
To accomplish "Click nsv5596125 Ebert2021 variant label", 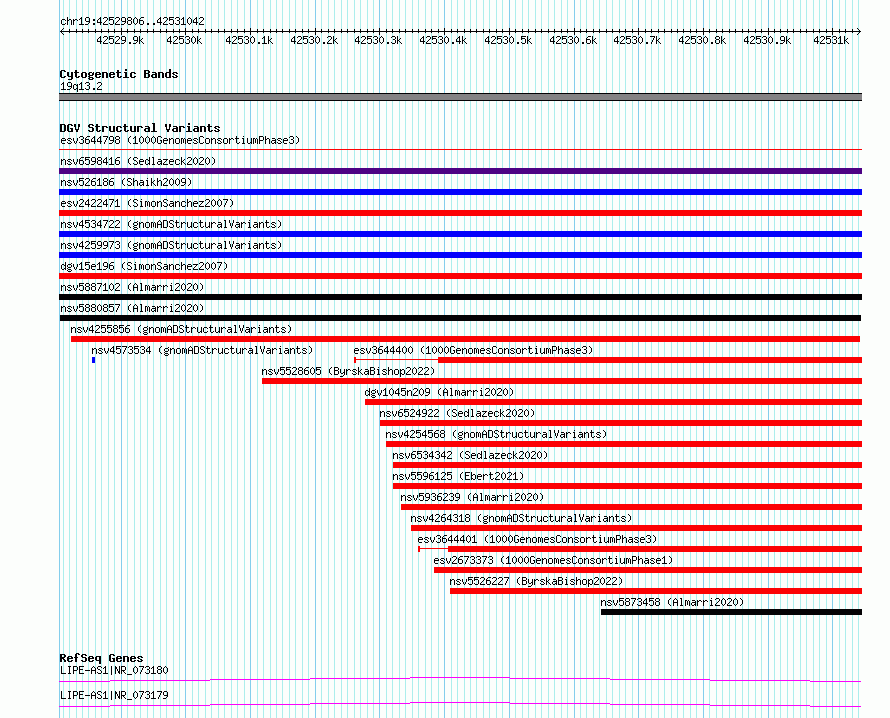I will [x=458, y=476].
